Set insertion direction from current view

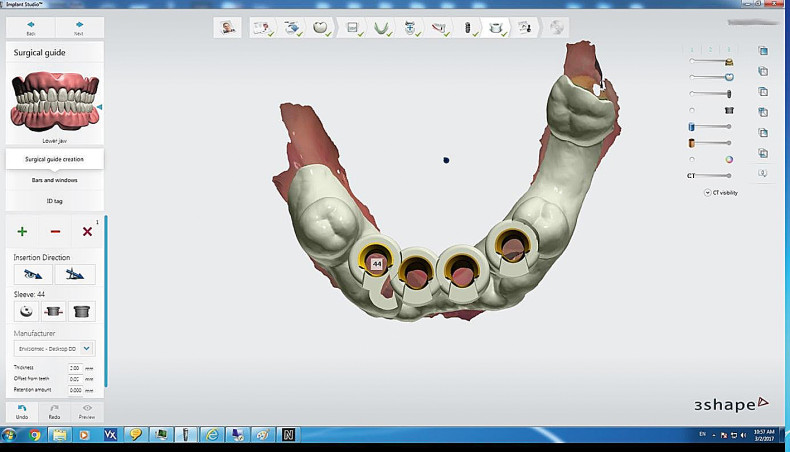point(33,274)
